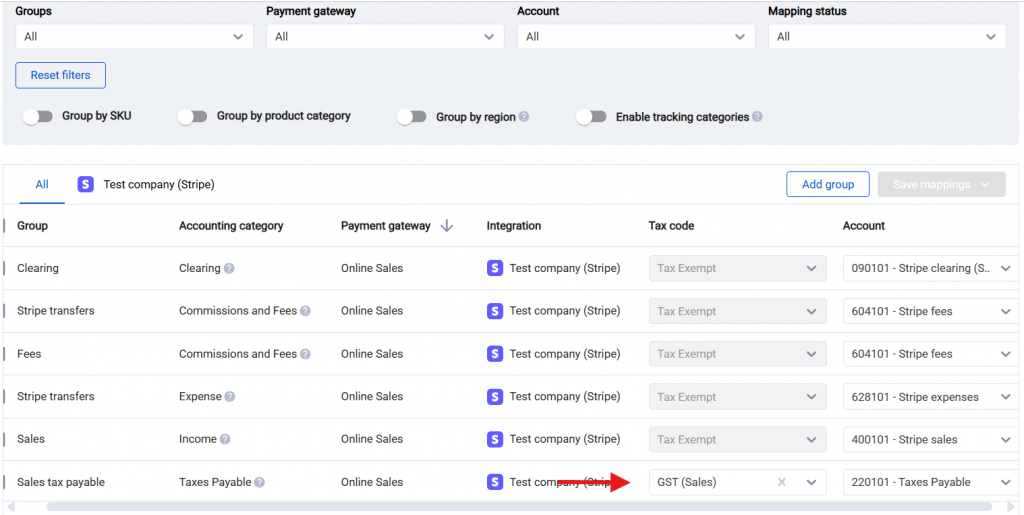
Task: Clear the GST (Sales) tax code selection
Action: (782, 482)
